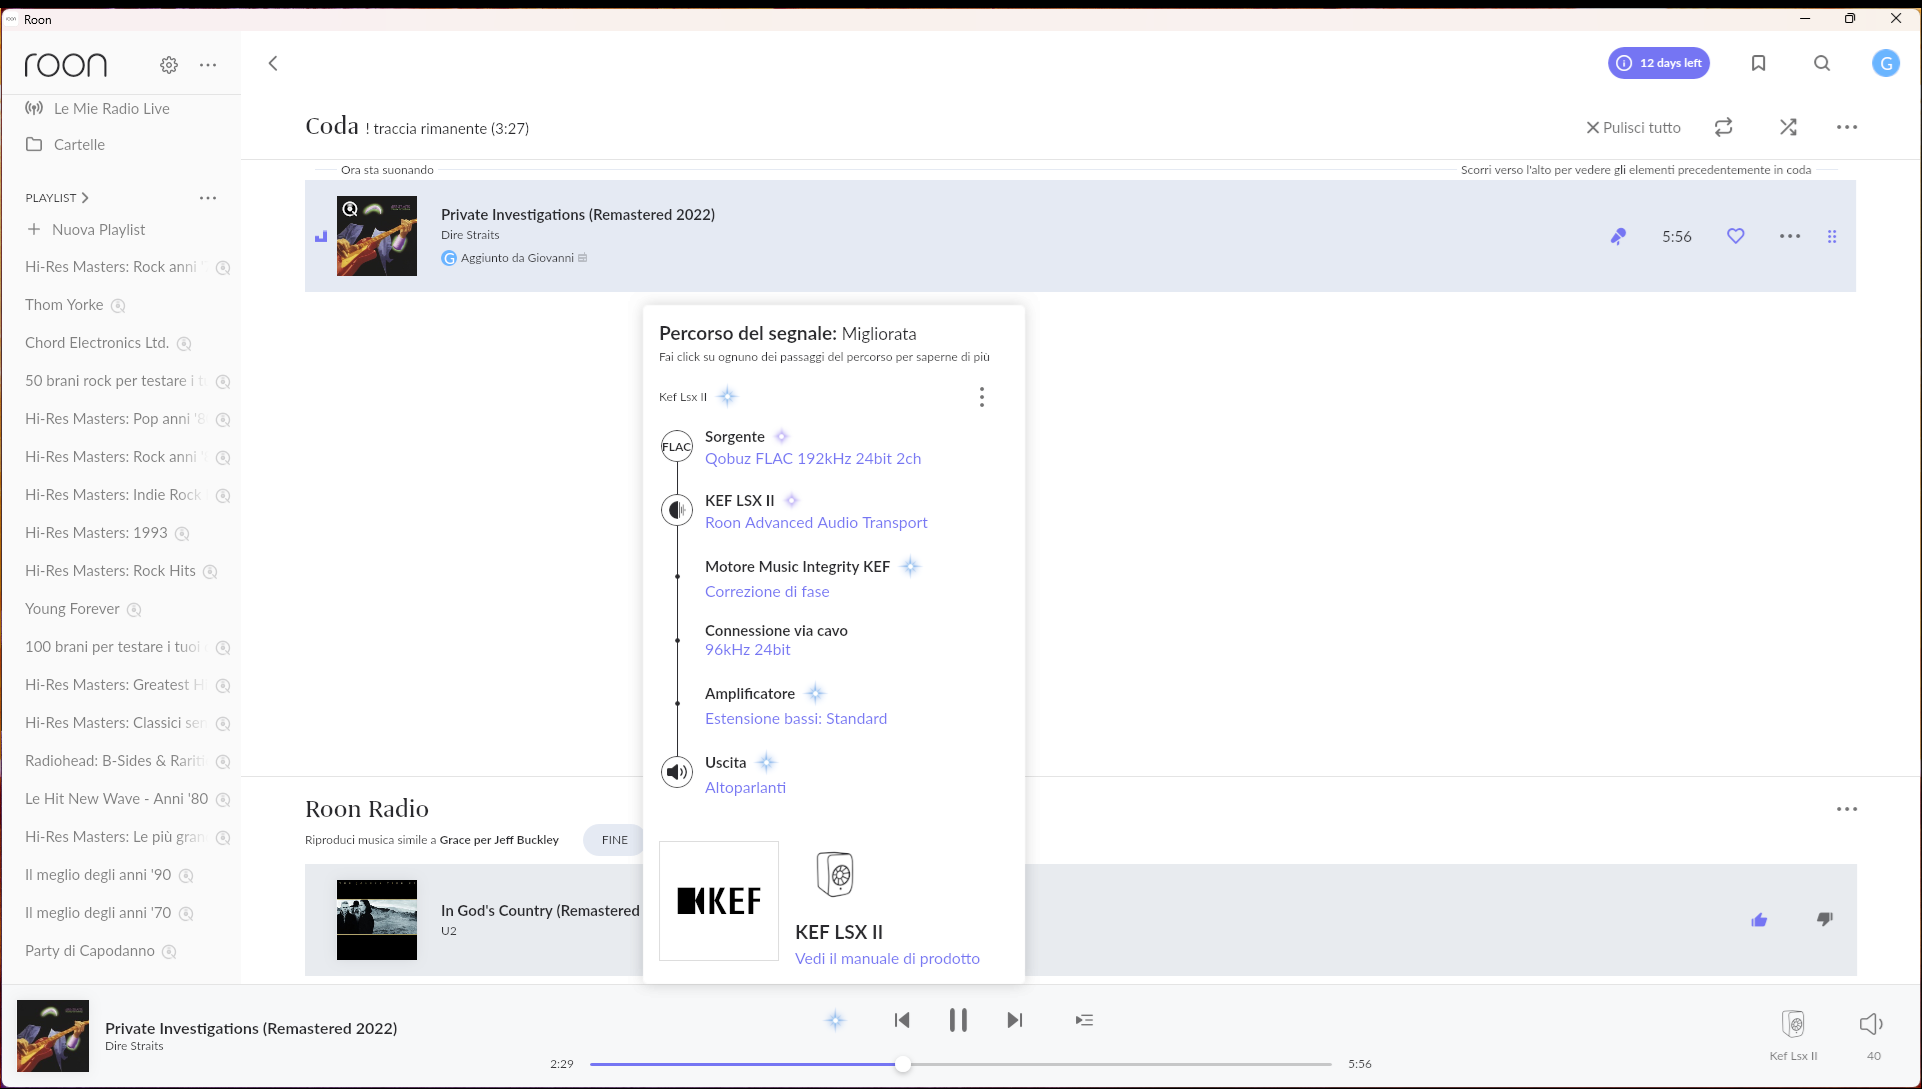Click the signal path star in playback bar
The image size is (1922, 1089).
835,1020
